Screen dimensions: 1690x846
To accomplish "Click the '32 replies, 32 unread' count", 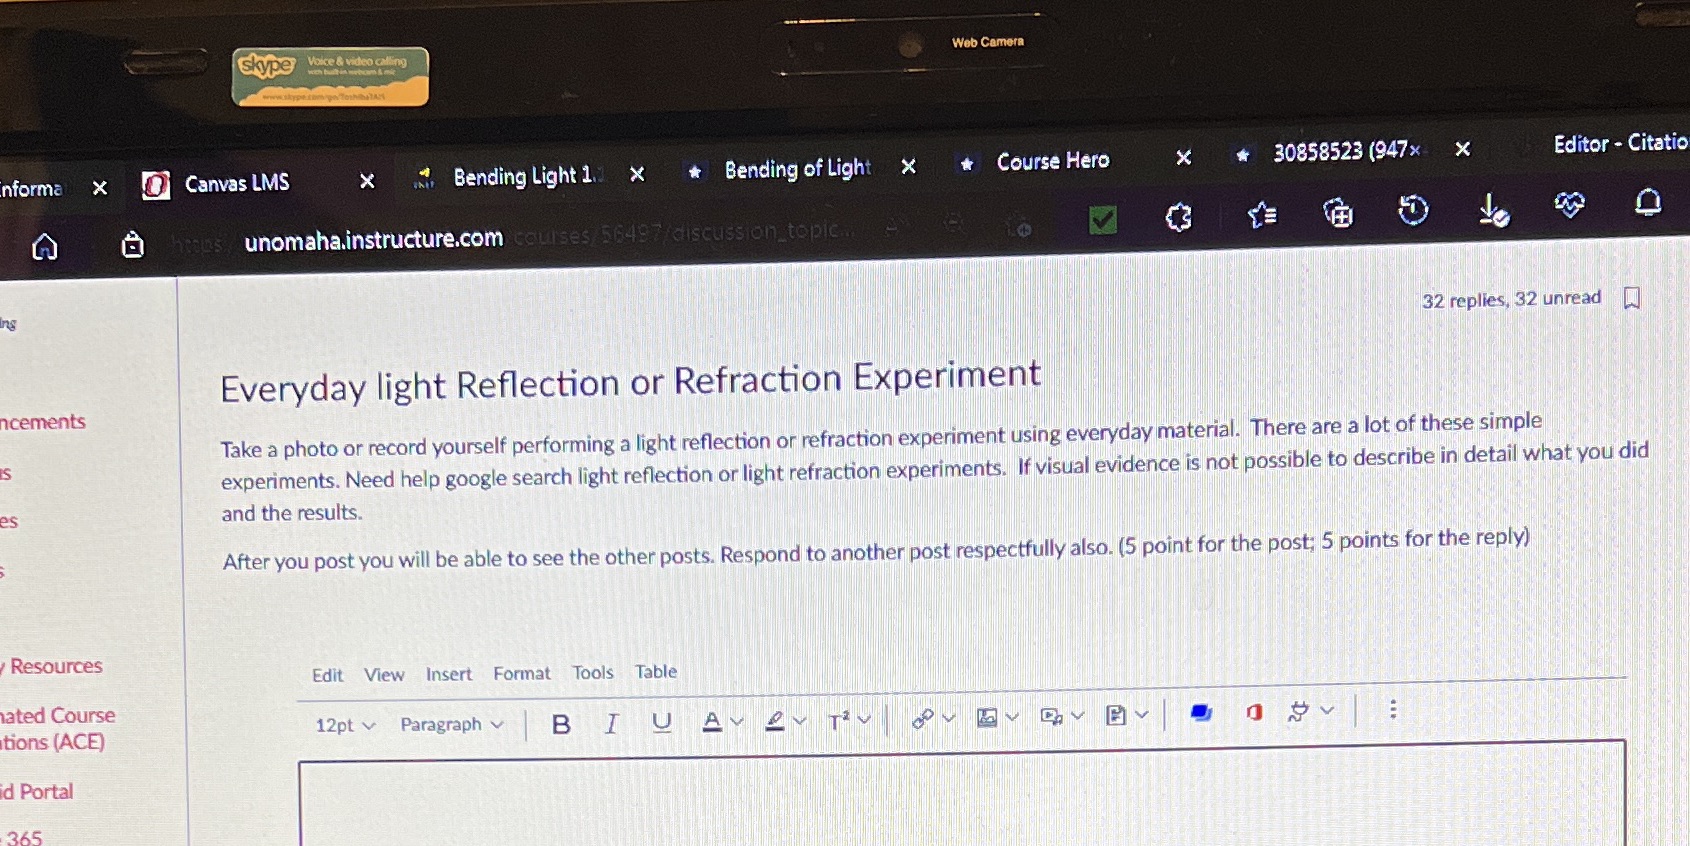I will (x=1511, y=299).
